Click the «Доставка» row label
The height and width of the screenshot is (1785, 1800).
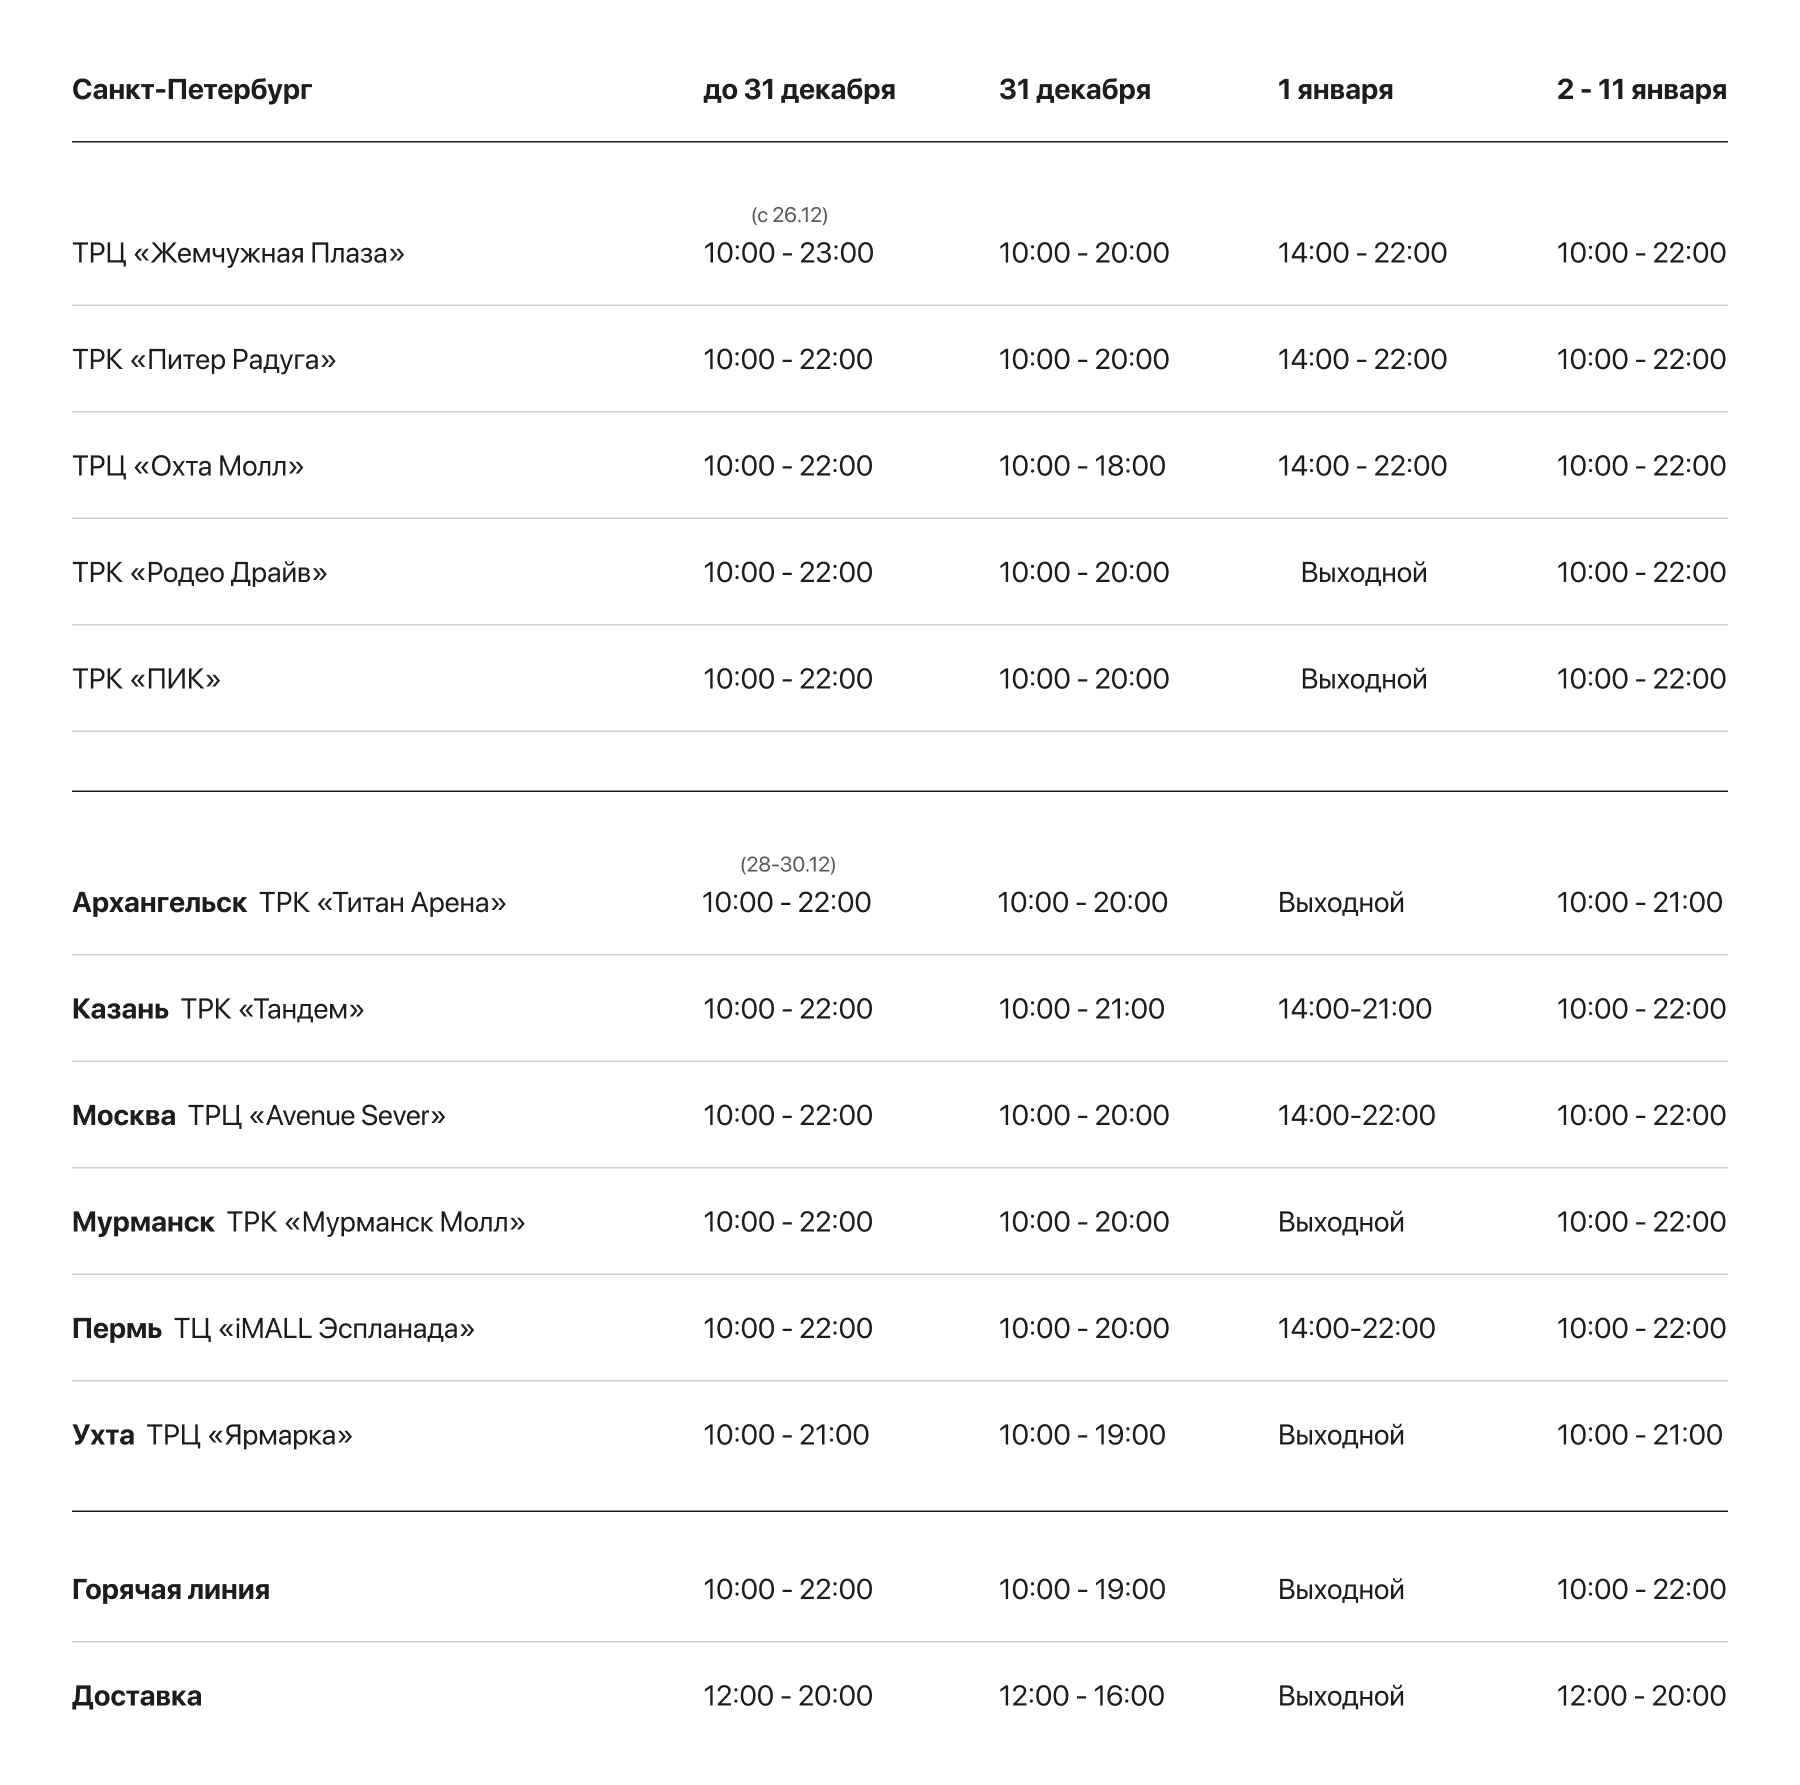[137, 1696]
